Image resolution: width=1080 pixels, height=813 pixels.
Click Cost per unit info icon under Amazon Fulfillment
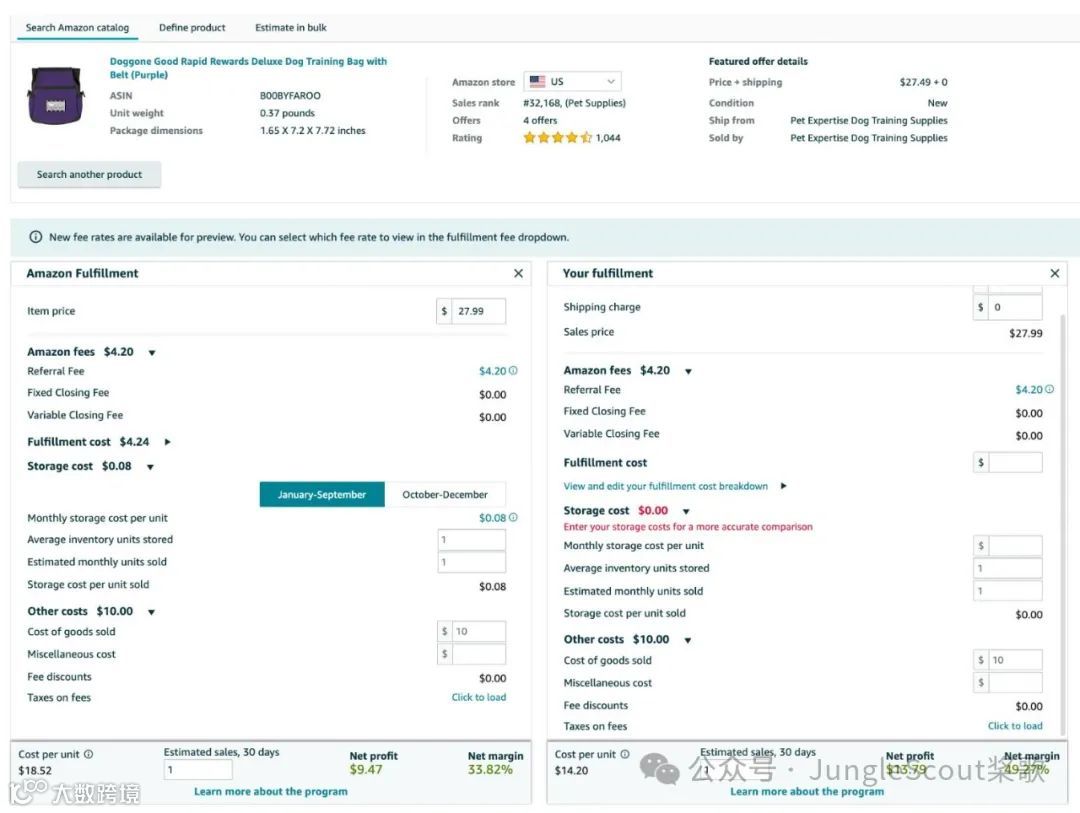click(x=89, y=754)
